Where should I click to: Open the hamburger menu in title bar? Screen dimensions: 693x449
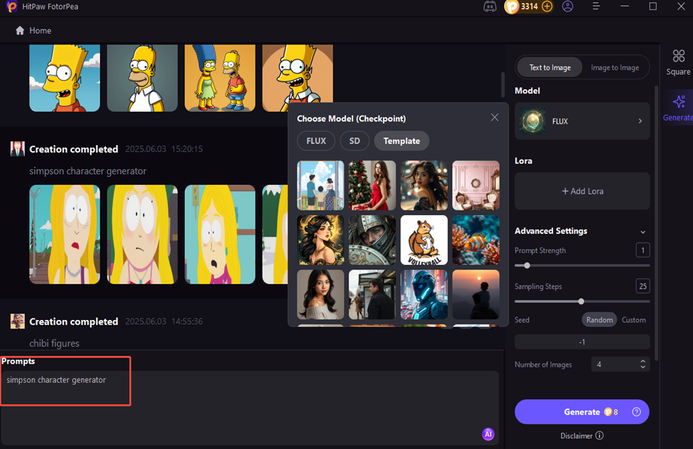tap(596, 7)
